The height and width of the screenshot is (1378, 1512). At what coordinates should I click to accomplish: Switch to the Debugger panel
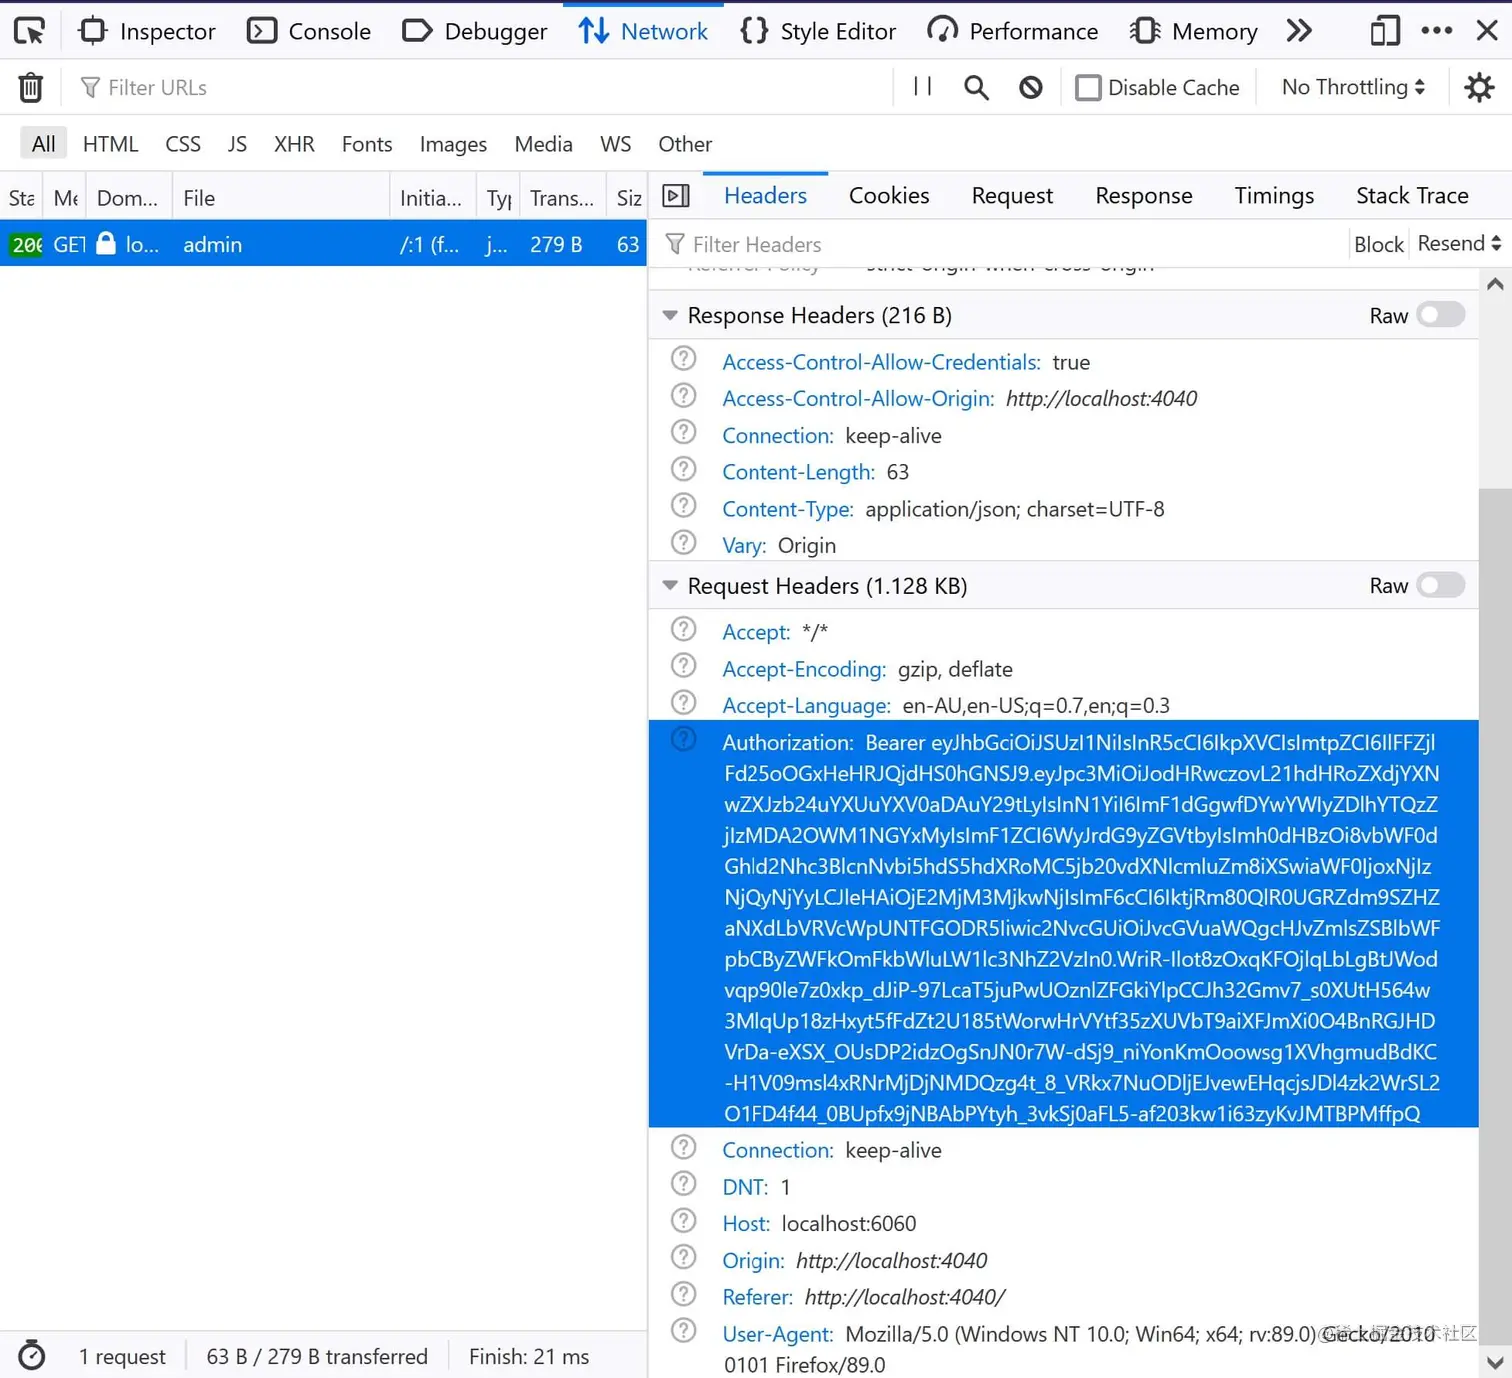[x=475, y=31]
